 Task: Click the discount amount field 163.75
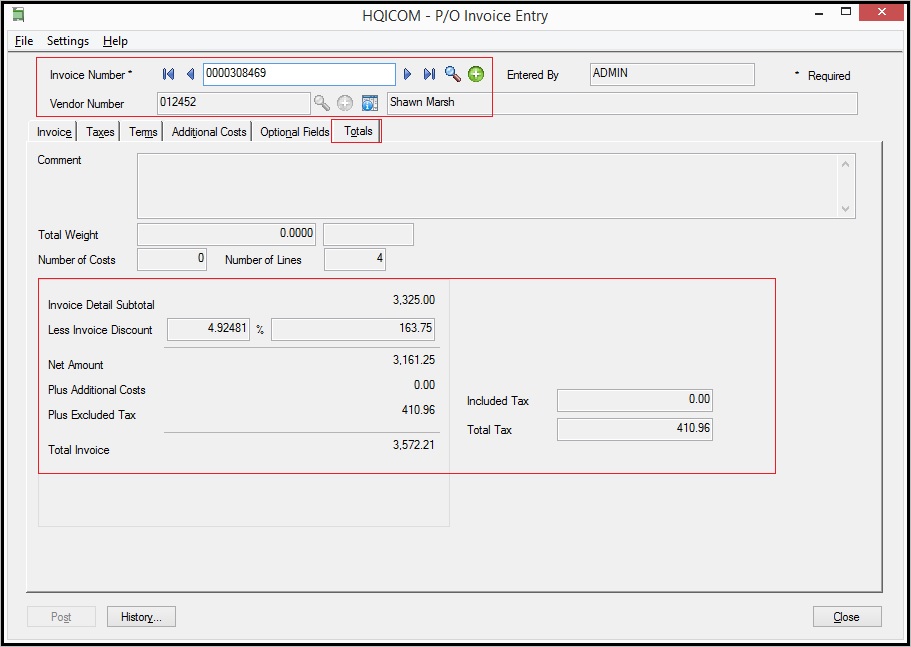[353, 329]
